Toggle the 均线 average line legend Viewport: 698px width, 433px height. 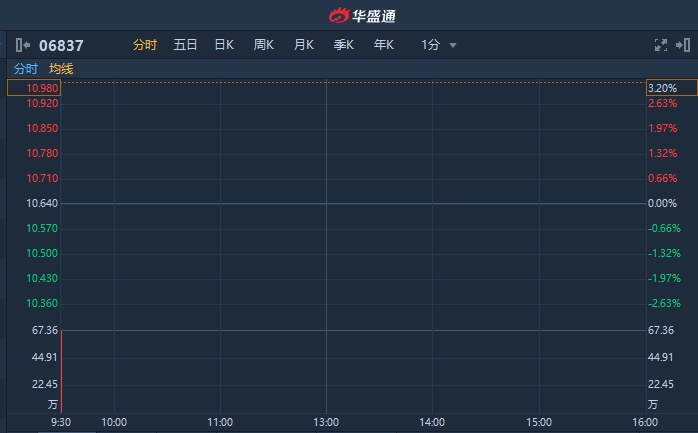coord(61,69)
